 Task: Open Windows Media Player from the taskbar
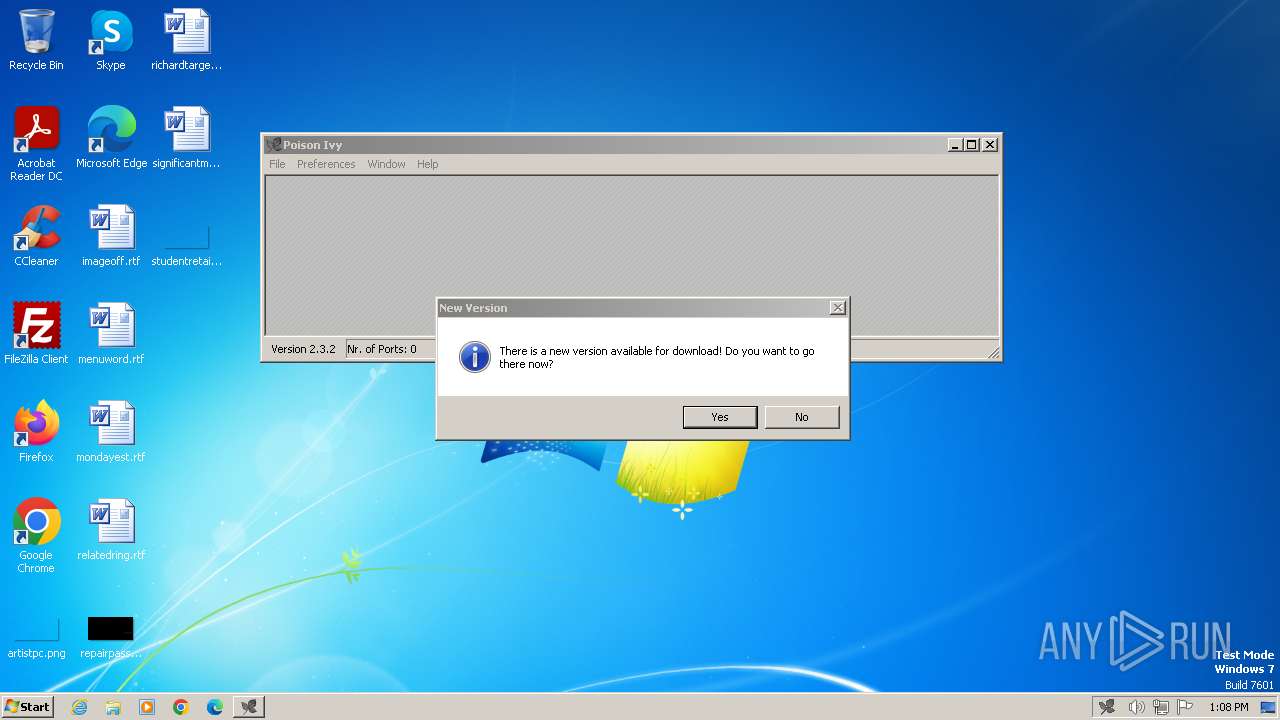click(x=147, y=707)
